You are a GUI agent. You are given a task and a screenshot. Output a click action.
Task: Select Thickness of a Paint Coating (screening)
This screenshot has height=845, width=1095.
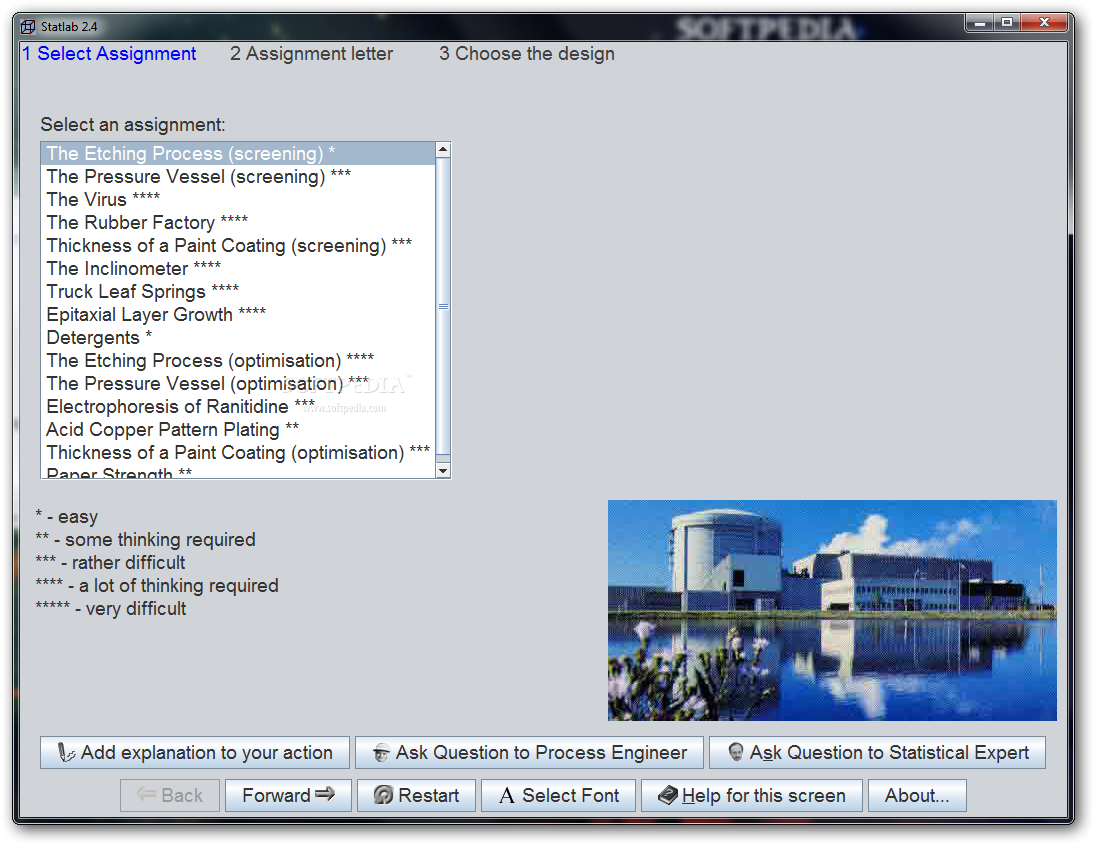pos(238,246)
